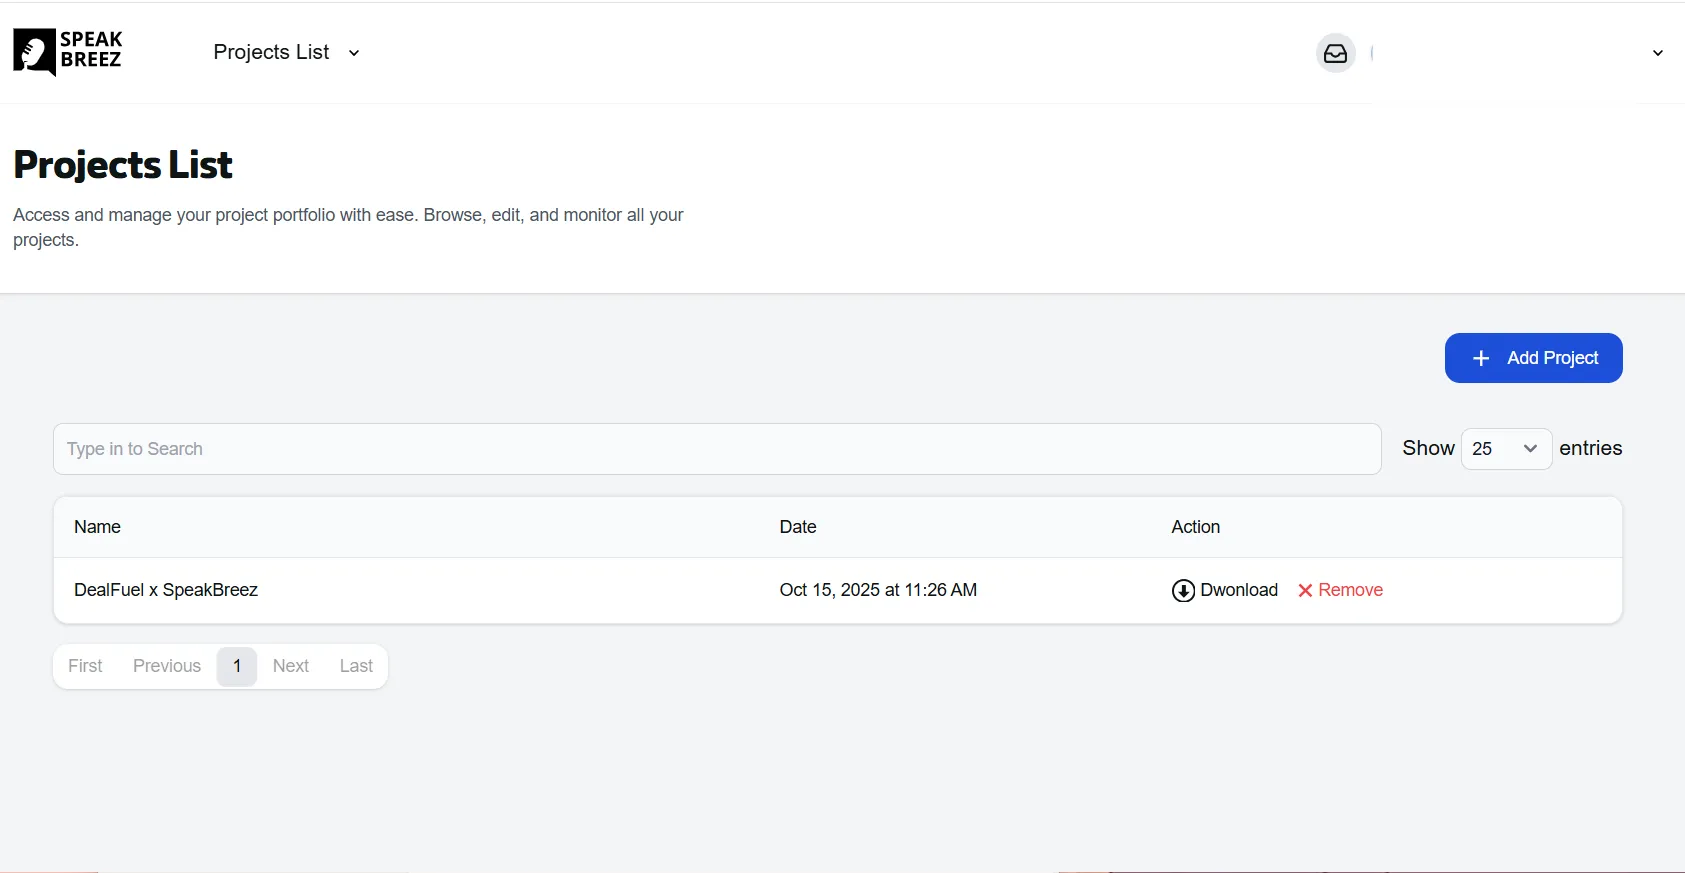Go to the Last page

coord(356,666)
